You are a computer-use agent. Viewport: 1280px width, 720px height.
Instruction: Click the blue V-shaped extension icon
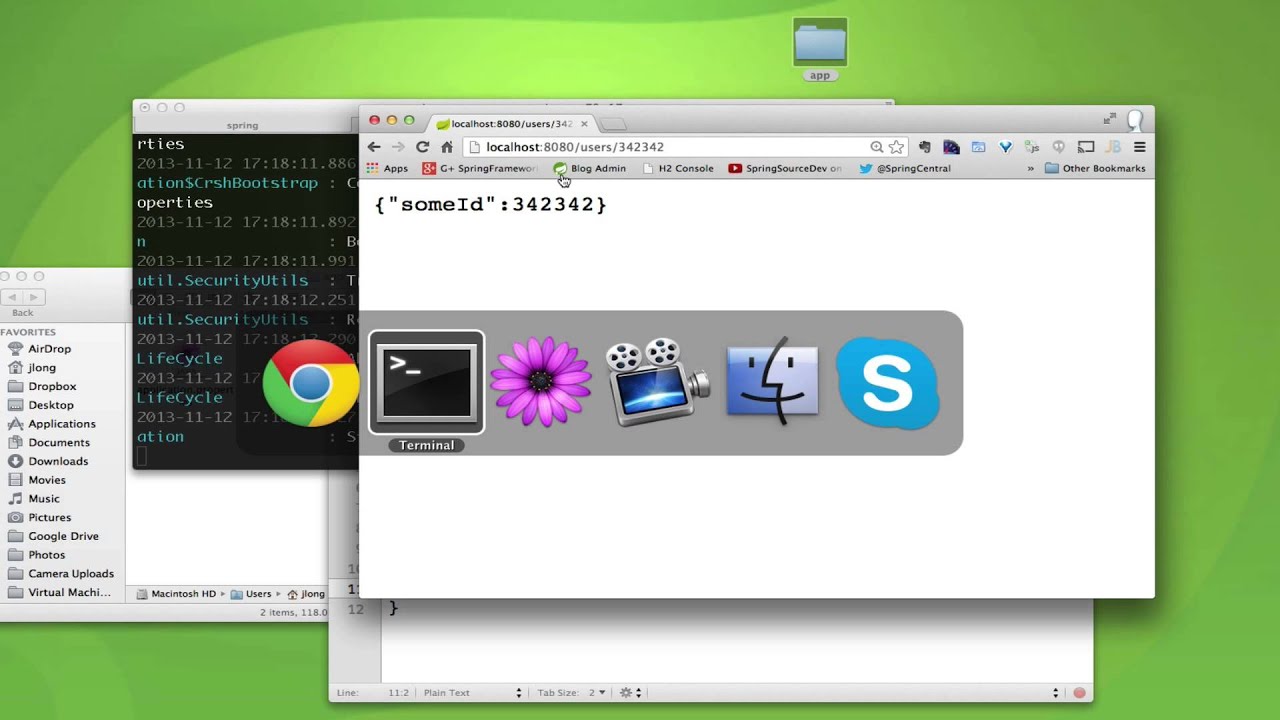click(x=1006, y=147)
